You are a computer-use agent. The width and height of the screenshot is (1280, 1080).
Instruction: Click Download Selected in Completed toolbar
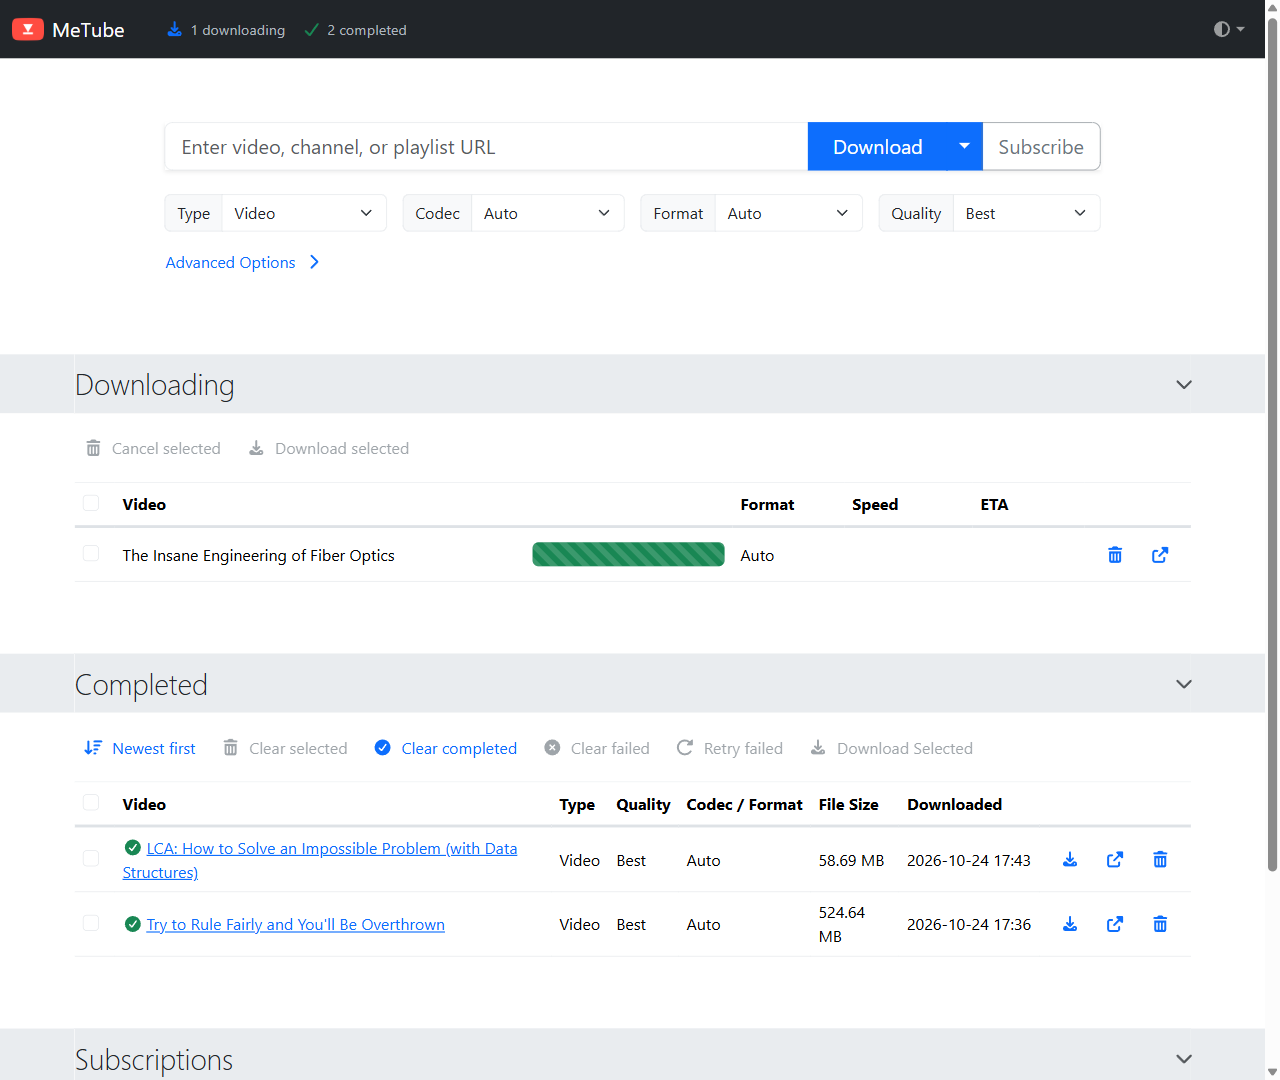pyautogui.click(x=891, y=748)
